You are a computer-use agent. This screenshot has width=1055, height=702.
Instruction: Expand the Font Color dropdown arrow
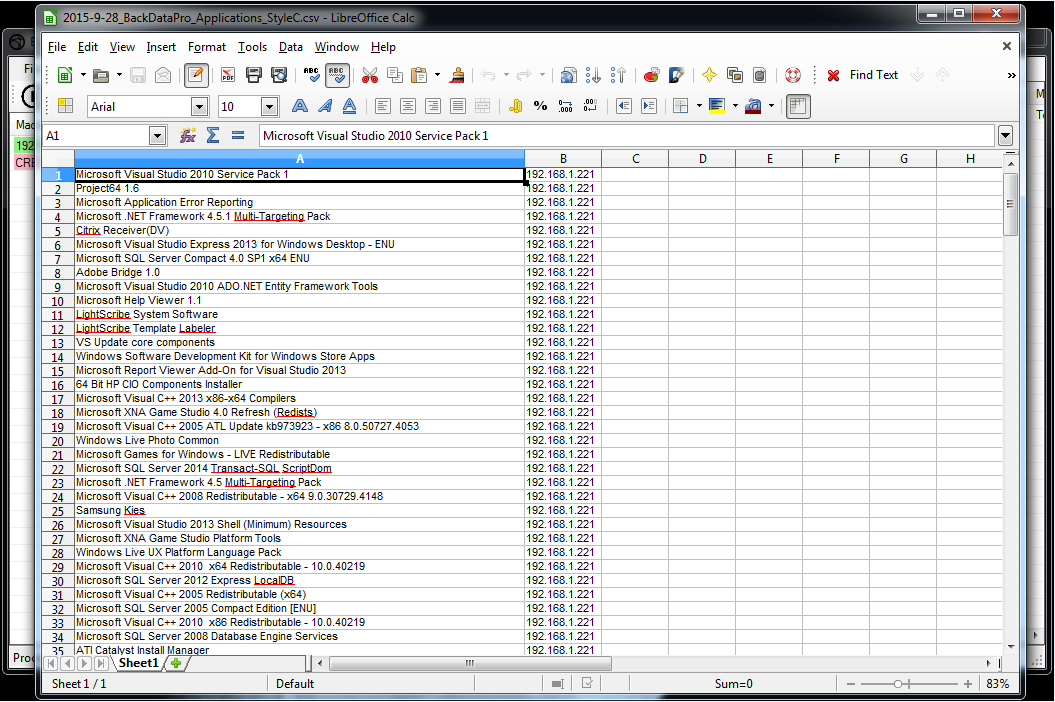[771, 106]
